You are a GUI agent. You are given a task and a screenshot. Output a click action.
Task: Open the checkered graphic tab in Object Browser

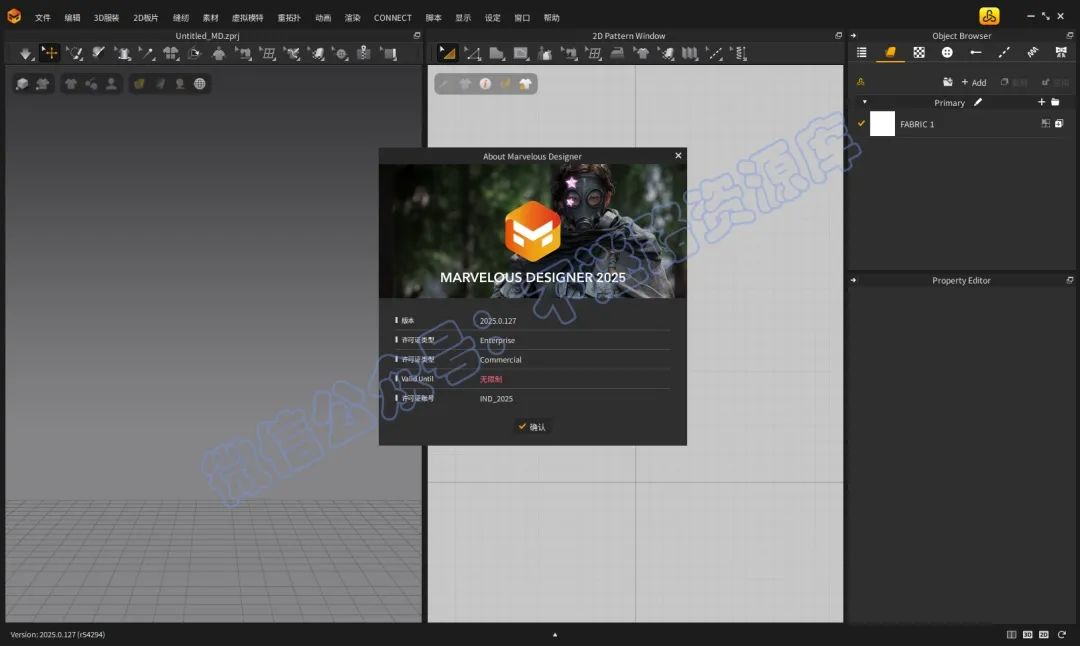click(x=919, y=52)
